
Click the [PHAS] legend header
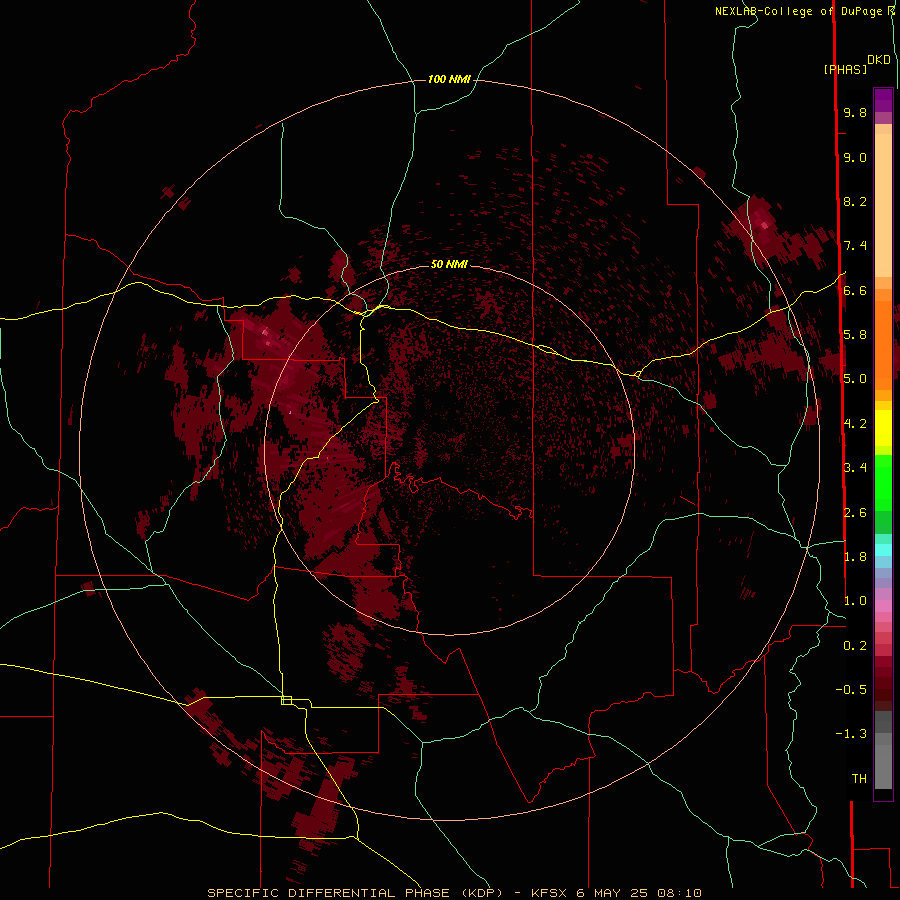pyautogui.click(x=845, y=69)
